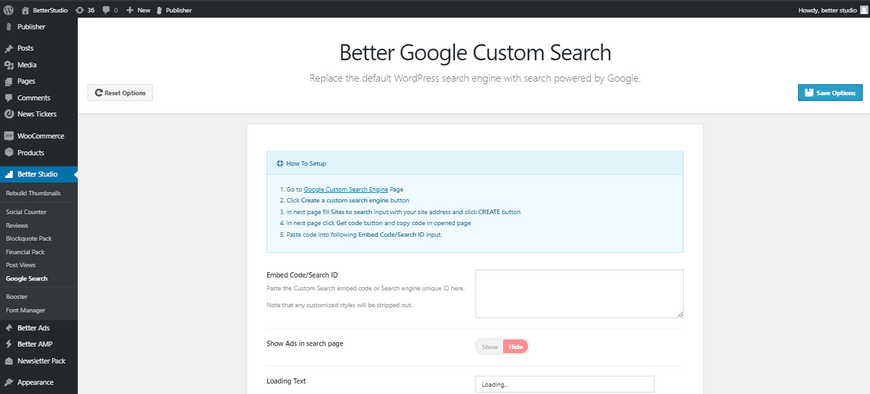The width and height of the screenshot is (870, 394).
Task: Click the user avatar next to Howdy
Action: click(x=863, y=10)
